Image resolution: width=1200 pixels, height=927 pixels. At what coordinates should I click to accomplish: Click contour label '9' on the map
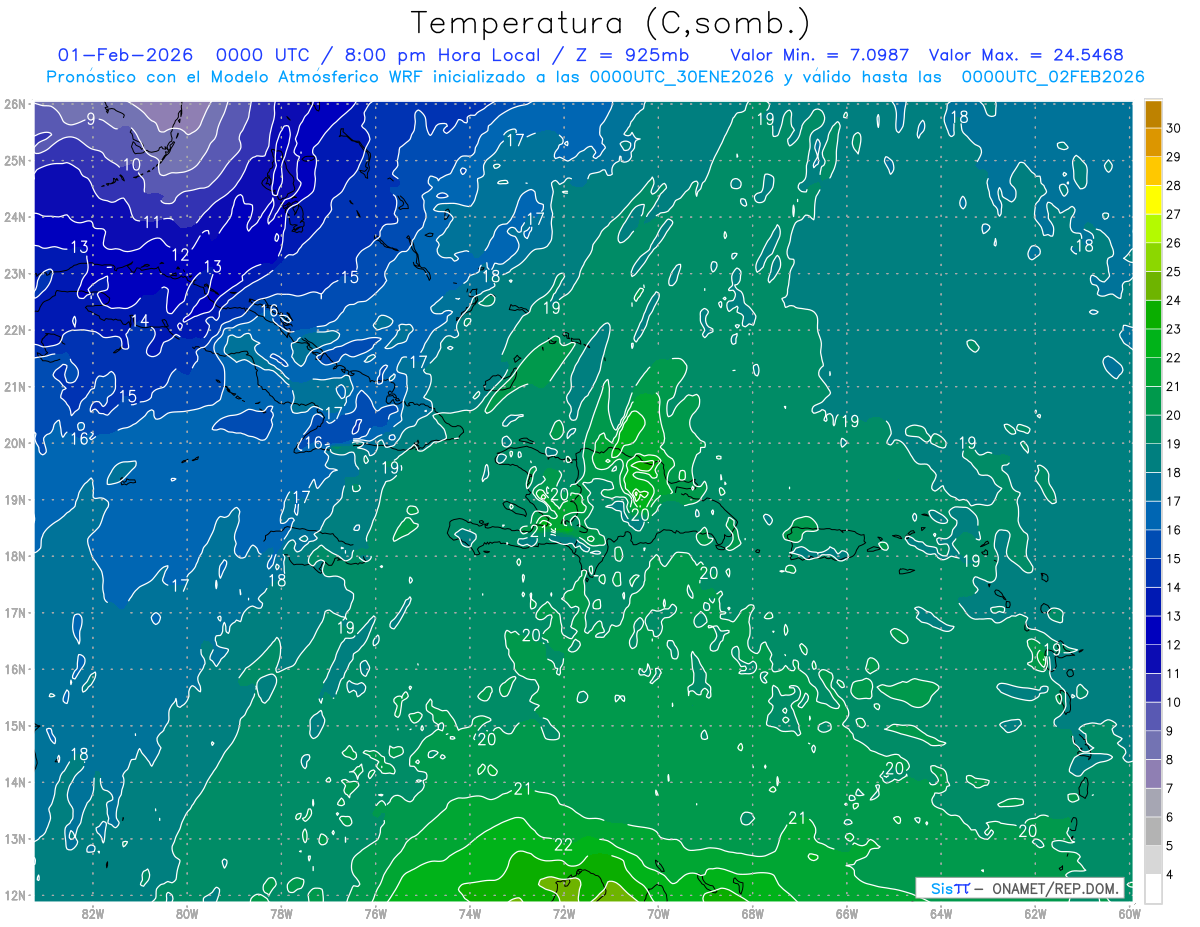[x=90, y=120]
